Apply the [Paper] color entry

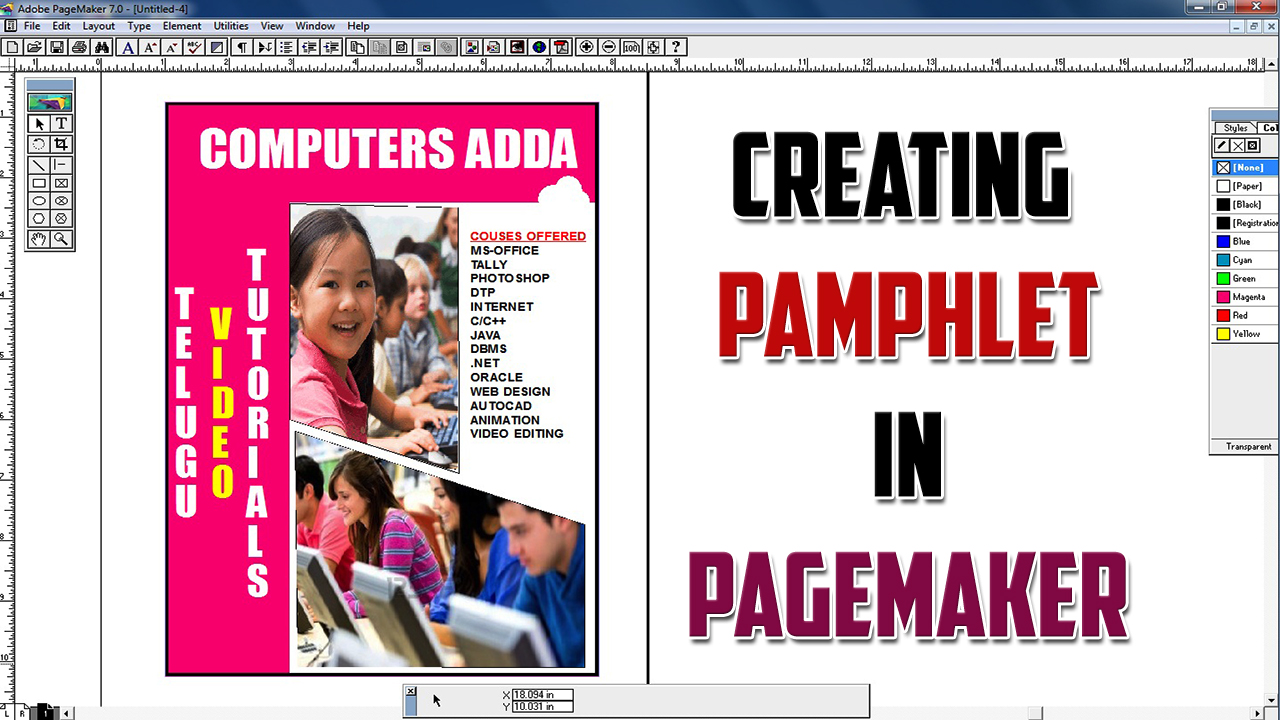[1246, 185]
